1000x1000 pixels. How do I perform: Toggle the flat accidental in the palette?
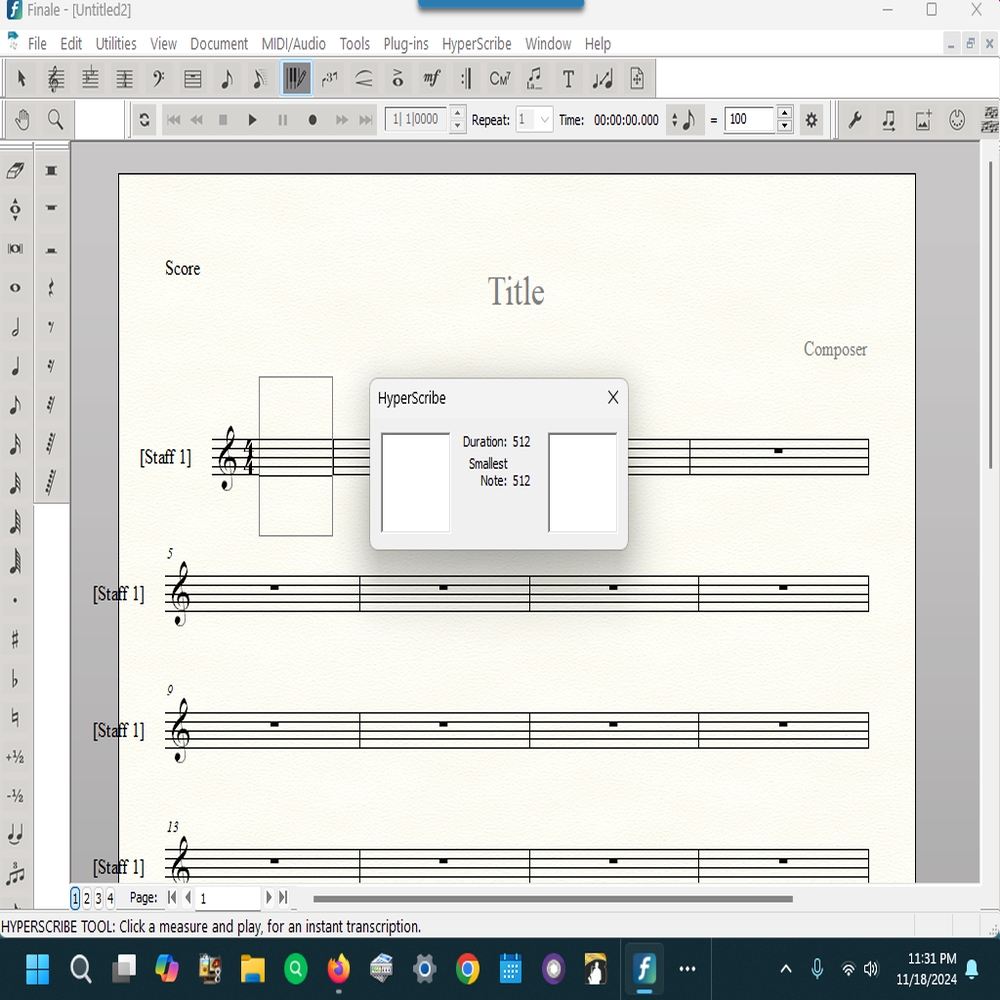click(15, 679)
